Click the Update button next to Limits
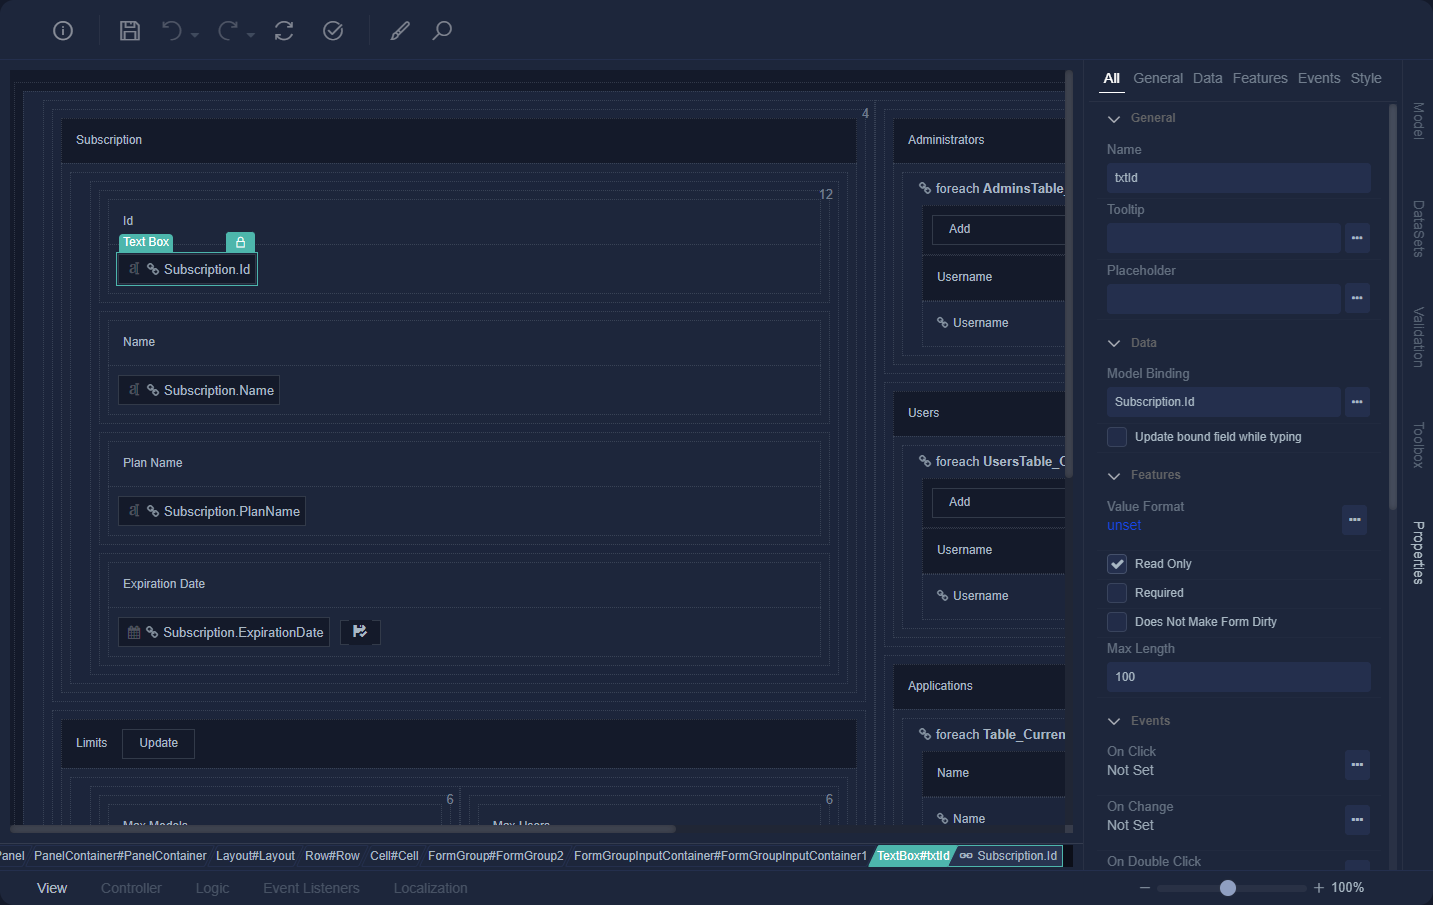Image resolution: width=1433 pixels, height=905 pixels. tap(158, 743)
